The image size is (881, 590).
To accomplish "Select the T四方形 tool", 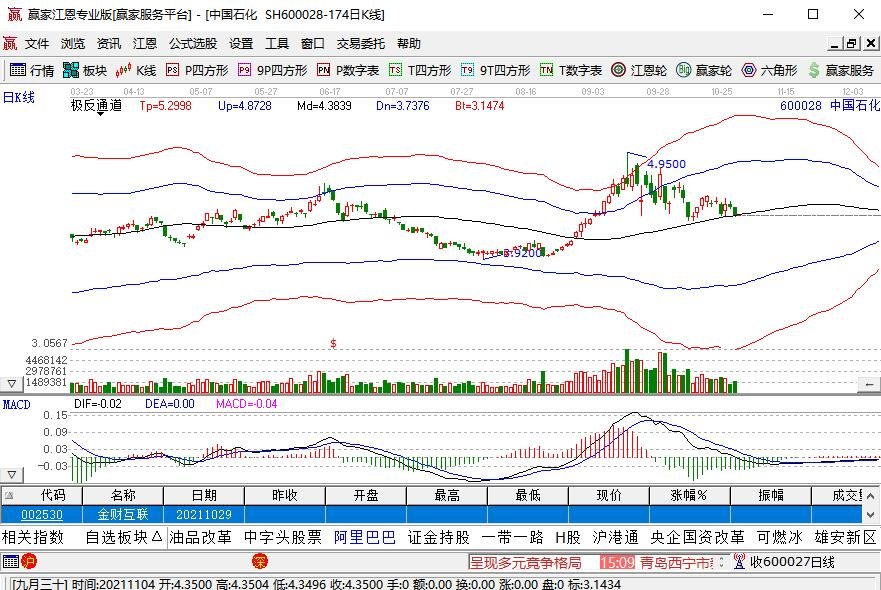I will (420, 70).
